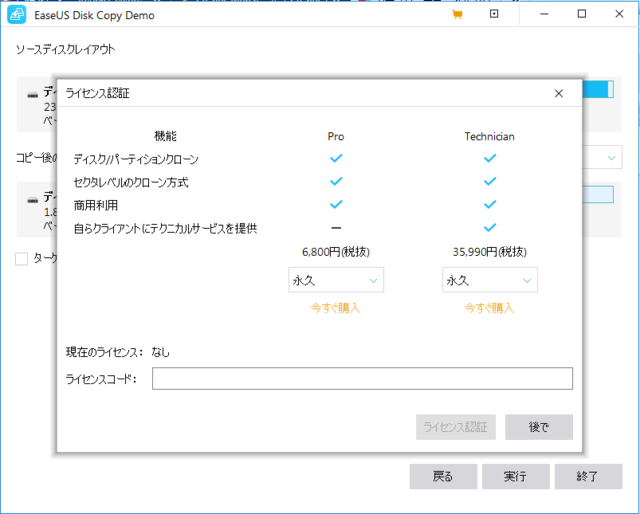
Task: Open the Pro 永久 license term dropdown
Action: (x=336, y=280)
